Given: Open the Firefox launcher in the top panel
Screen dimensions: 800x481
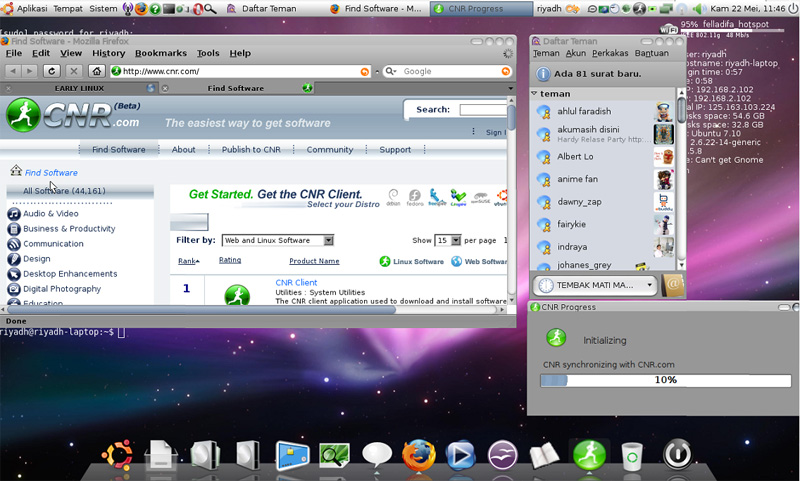Looking at the screenshot, I should (x=141, y=8).
